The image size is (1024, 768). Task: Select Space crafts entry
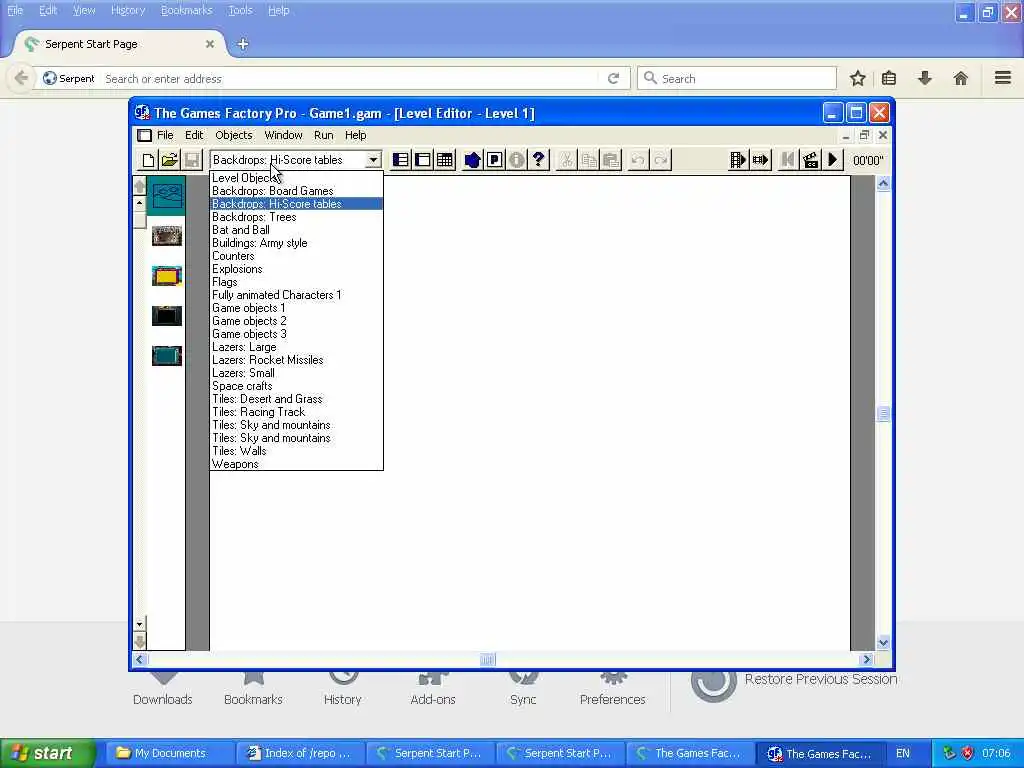(296, 386)
